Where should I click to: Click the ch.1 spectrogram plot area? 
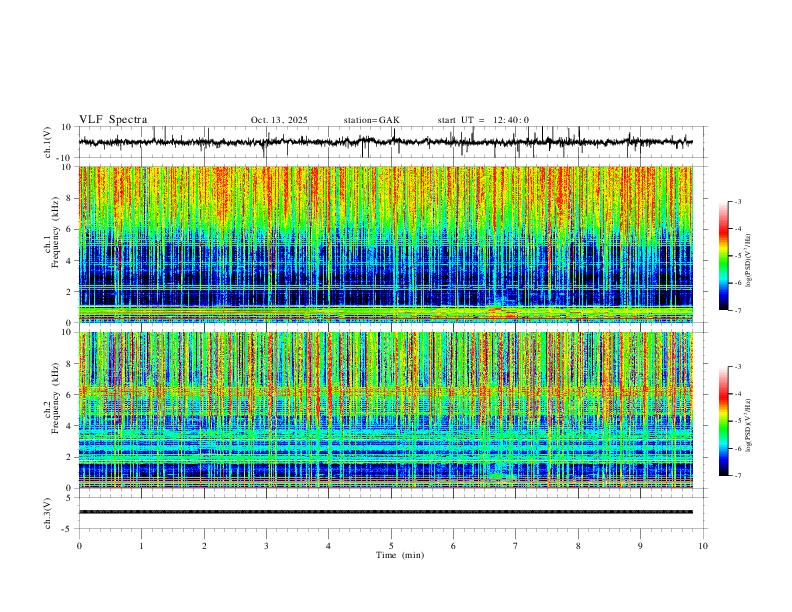[x=386, y=244]
